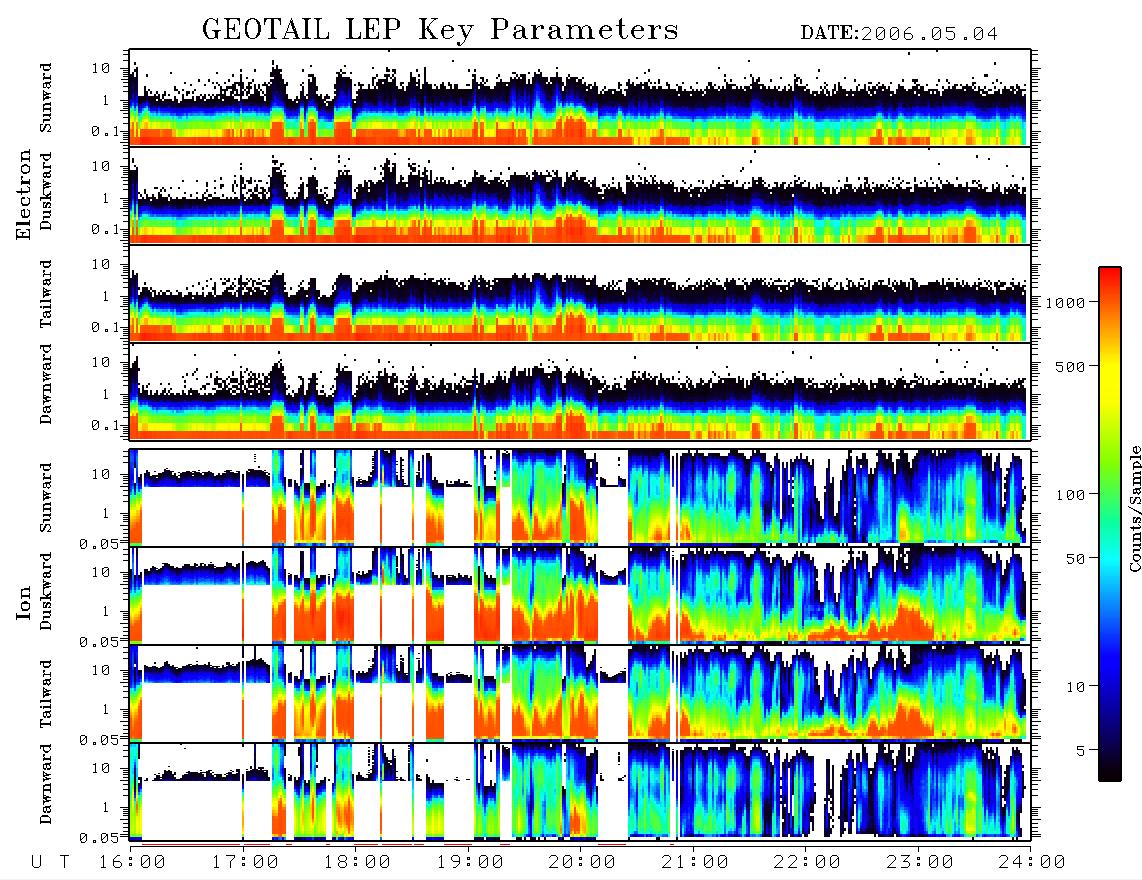Click the 'Dawnward' label of the Electron group

point(46,384)
